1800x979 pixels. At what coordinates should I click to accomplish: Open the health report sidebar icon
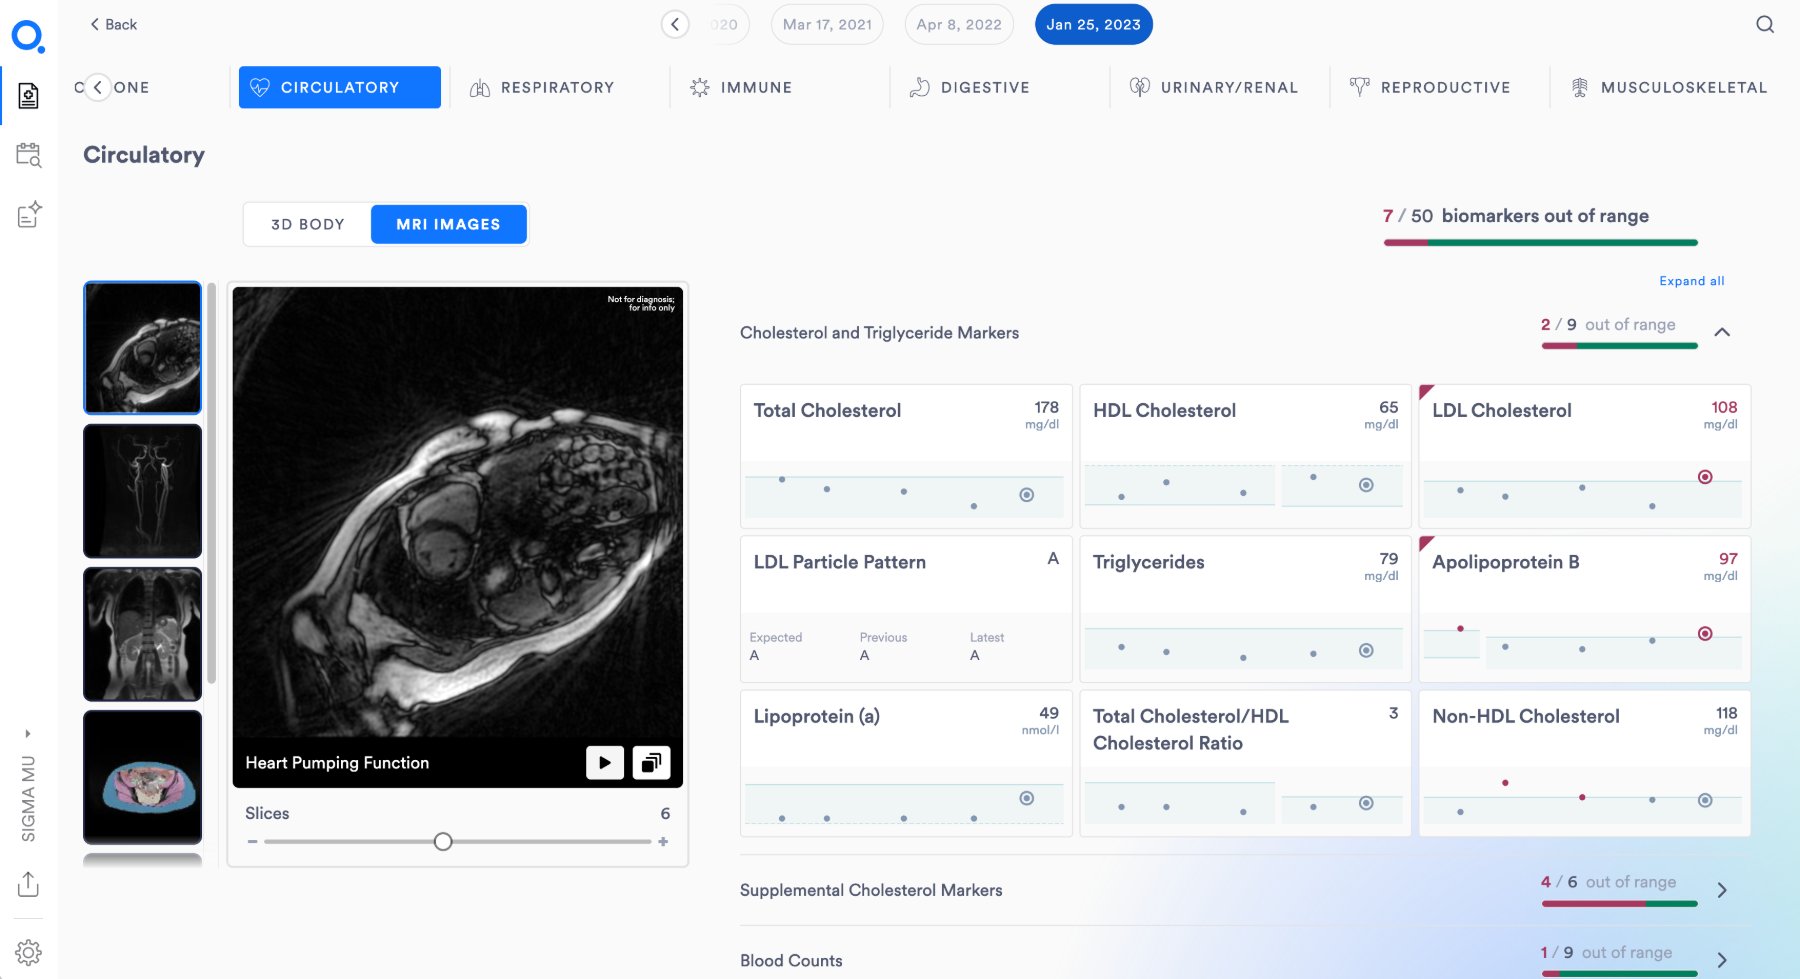(x=28, y=96)
